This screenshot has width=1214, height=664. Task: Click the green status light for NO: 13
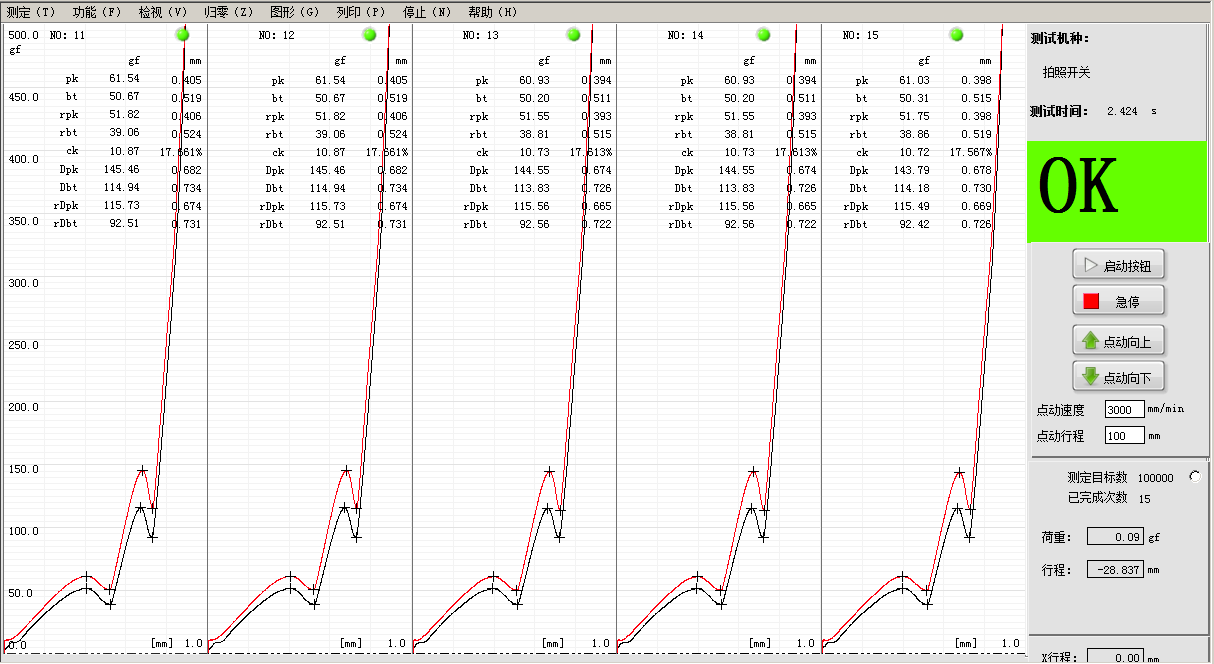[573, 35]
